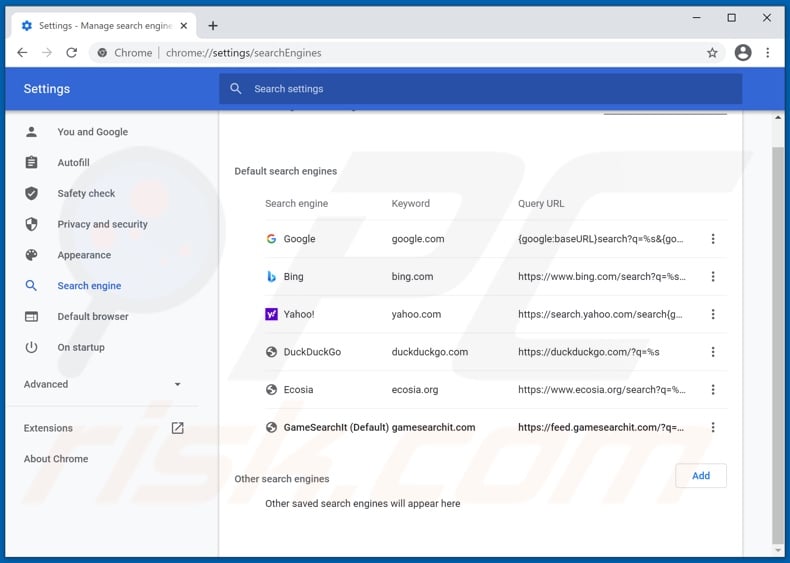Click the browser back arrow
The width and height of the screenshot is (790, 563).
click(x=22, y=53)
